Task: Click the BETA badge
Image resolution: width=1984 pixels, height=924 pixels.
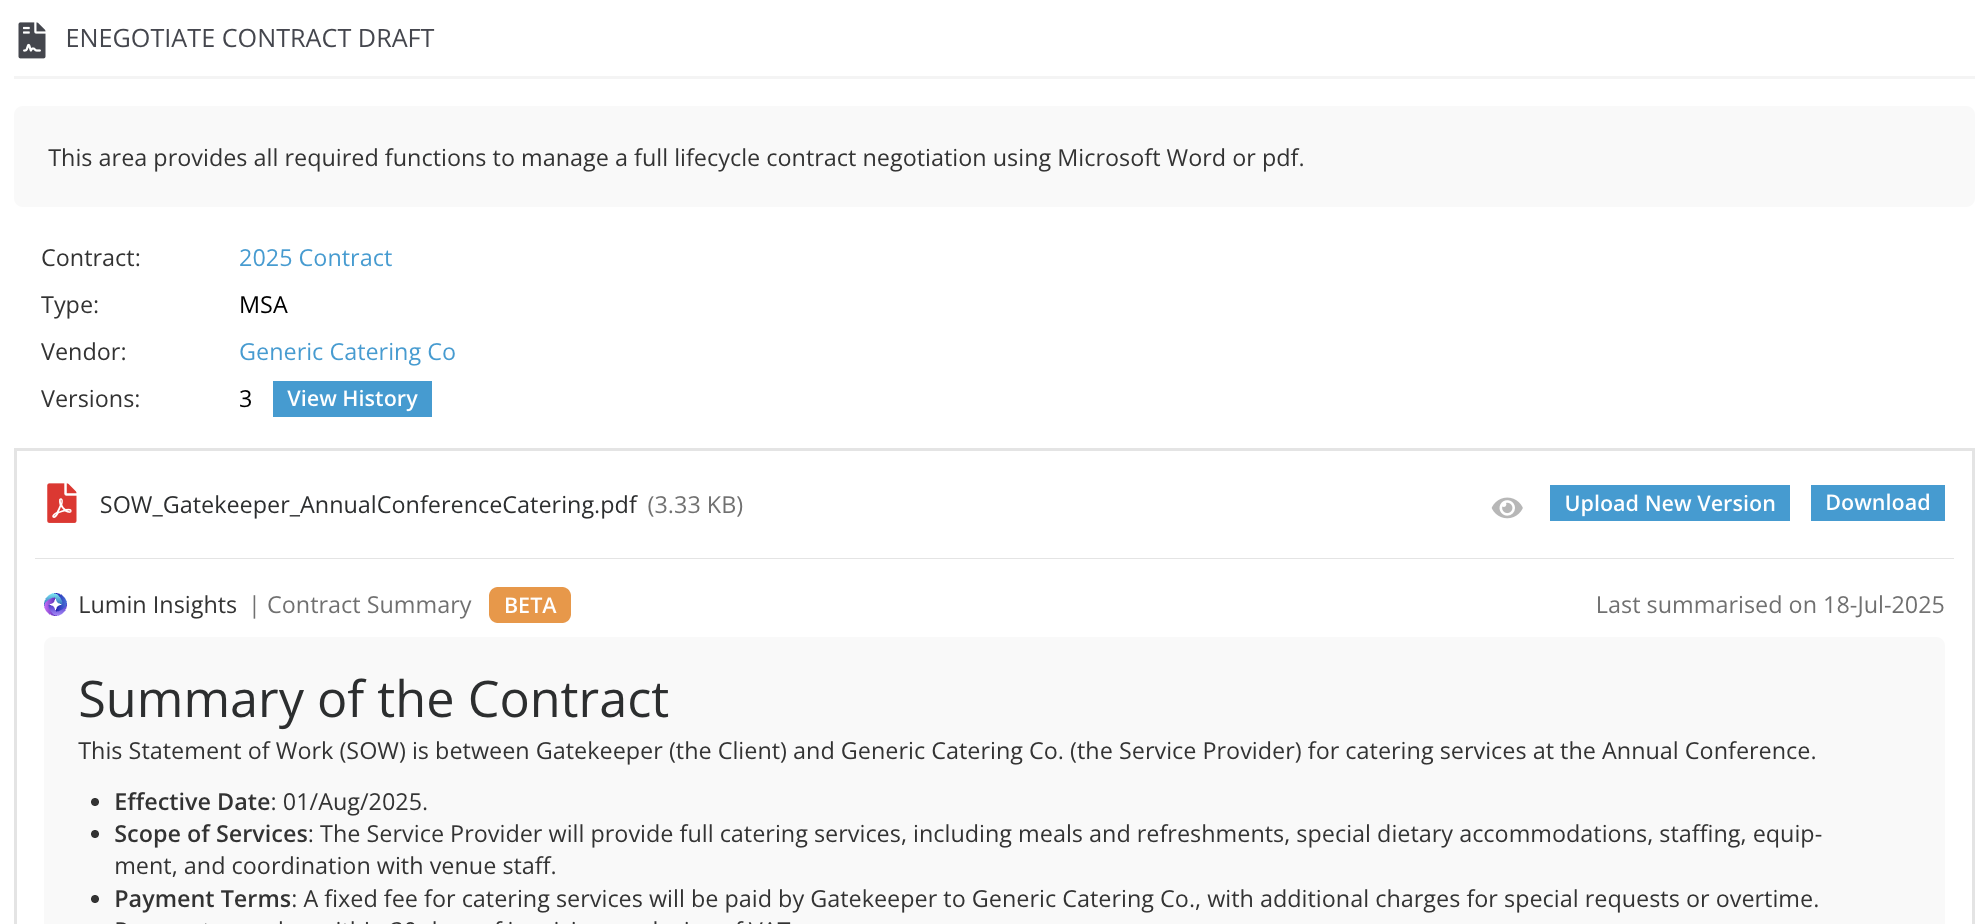Action: [530, 605]
